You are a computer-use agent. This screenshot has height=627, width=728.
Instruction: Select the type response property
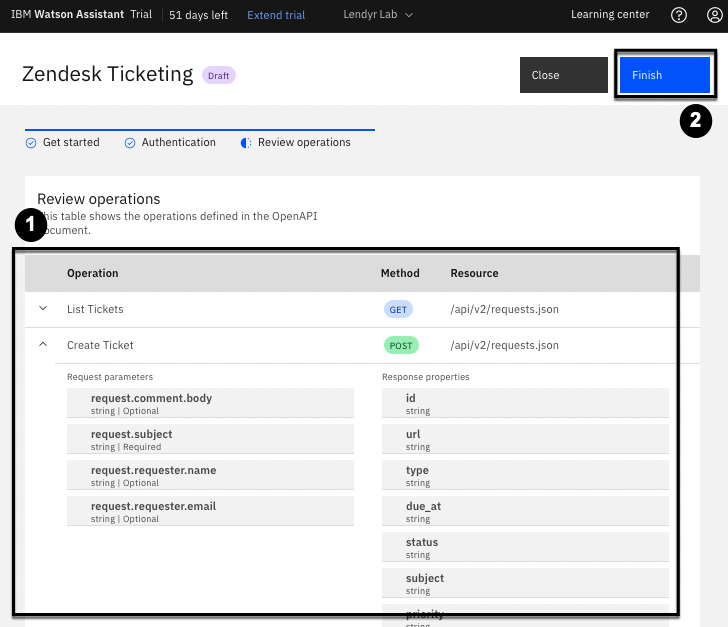click(x=526, y=475)
